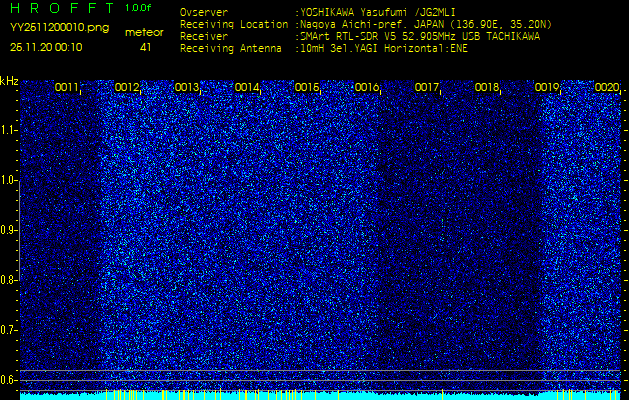Viewport: 629px width, 400px height.
Task: Click the meteor label
Action: pyautogui.click(x=144, y=33)
